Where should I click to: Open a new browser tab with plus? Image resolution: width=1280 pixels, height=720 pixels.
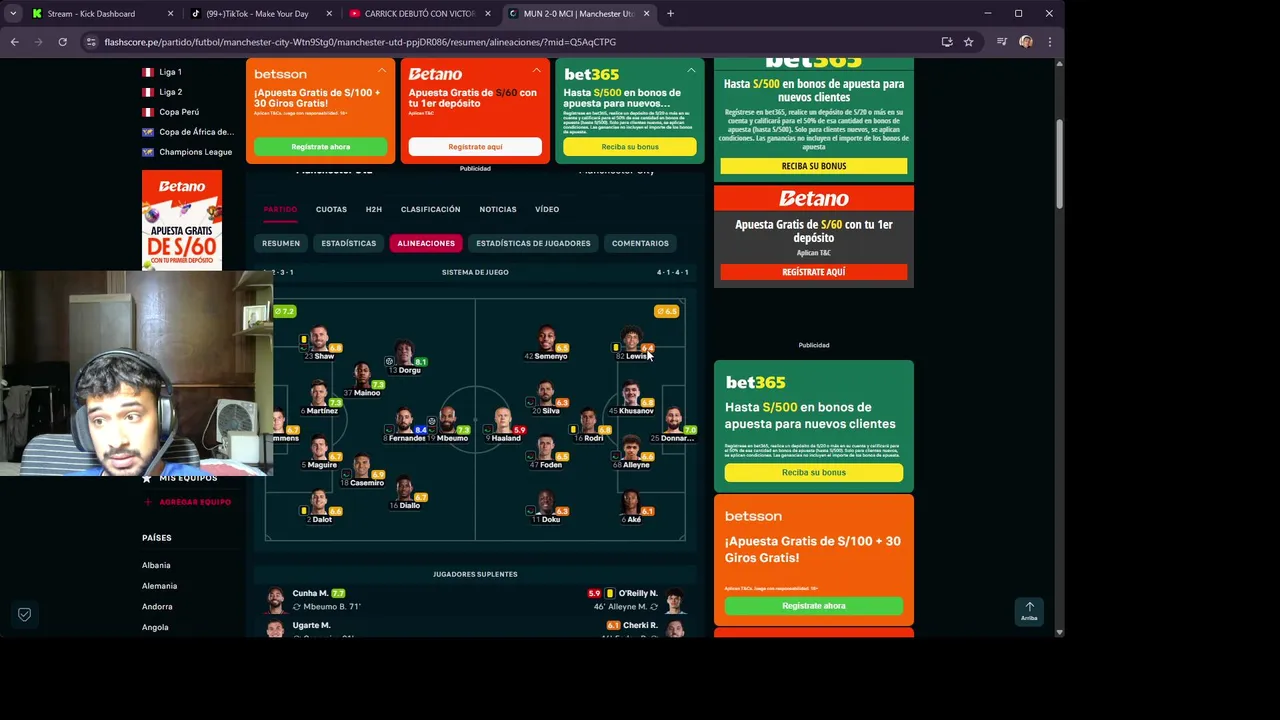[x=670, y=14]
